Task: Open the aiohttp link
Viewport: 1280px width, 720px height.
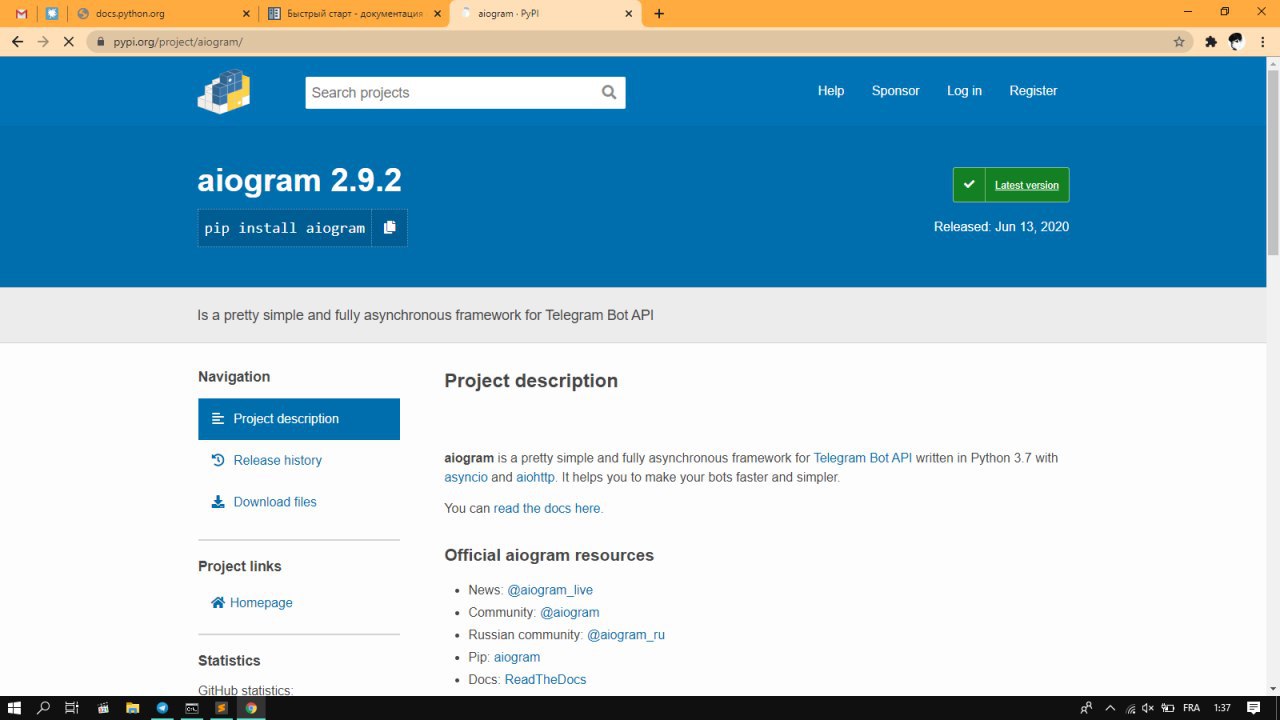Action: point(535,478)
